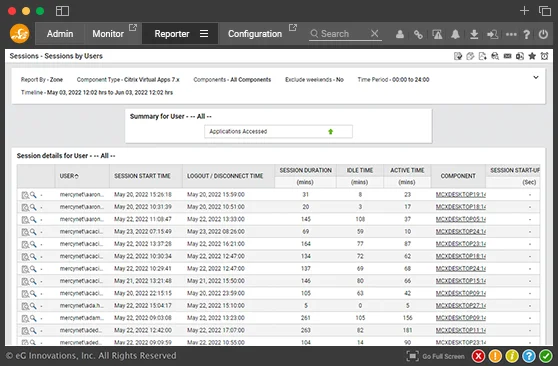Toggle macOS sidebar panel button
This screenshot has width=558, height=366.
[x=62, y=11]
